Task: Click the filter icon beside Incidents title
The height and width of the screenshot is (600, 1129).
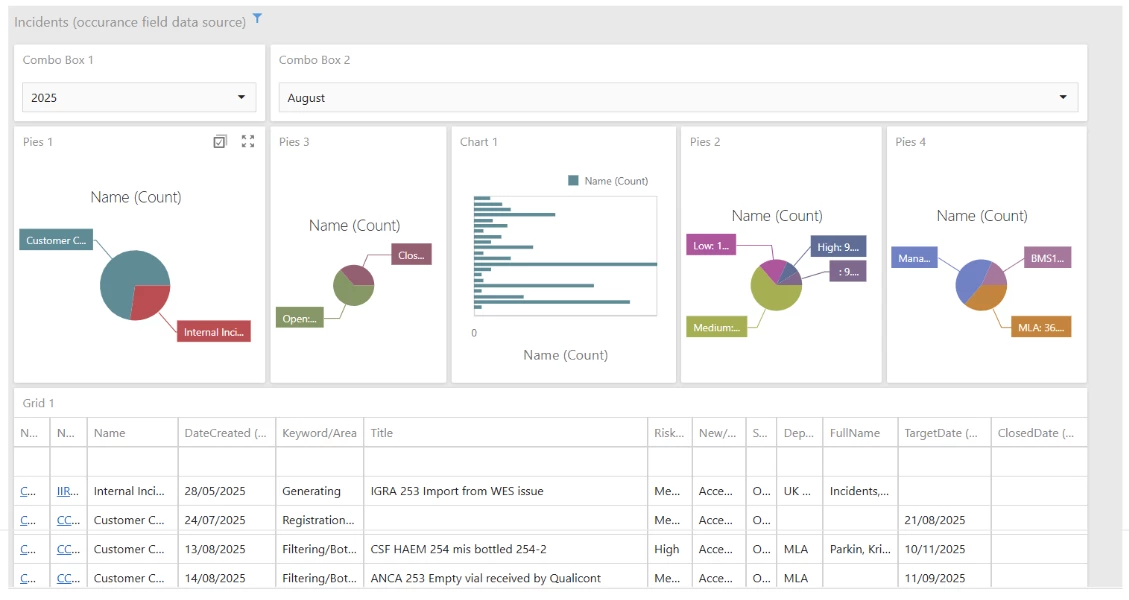Action: [x=257, y=18]
